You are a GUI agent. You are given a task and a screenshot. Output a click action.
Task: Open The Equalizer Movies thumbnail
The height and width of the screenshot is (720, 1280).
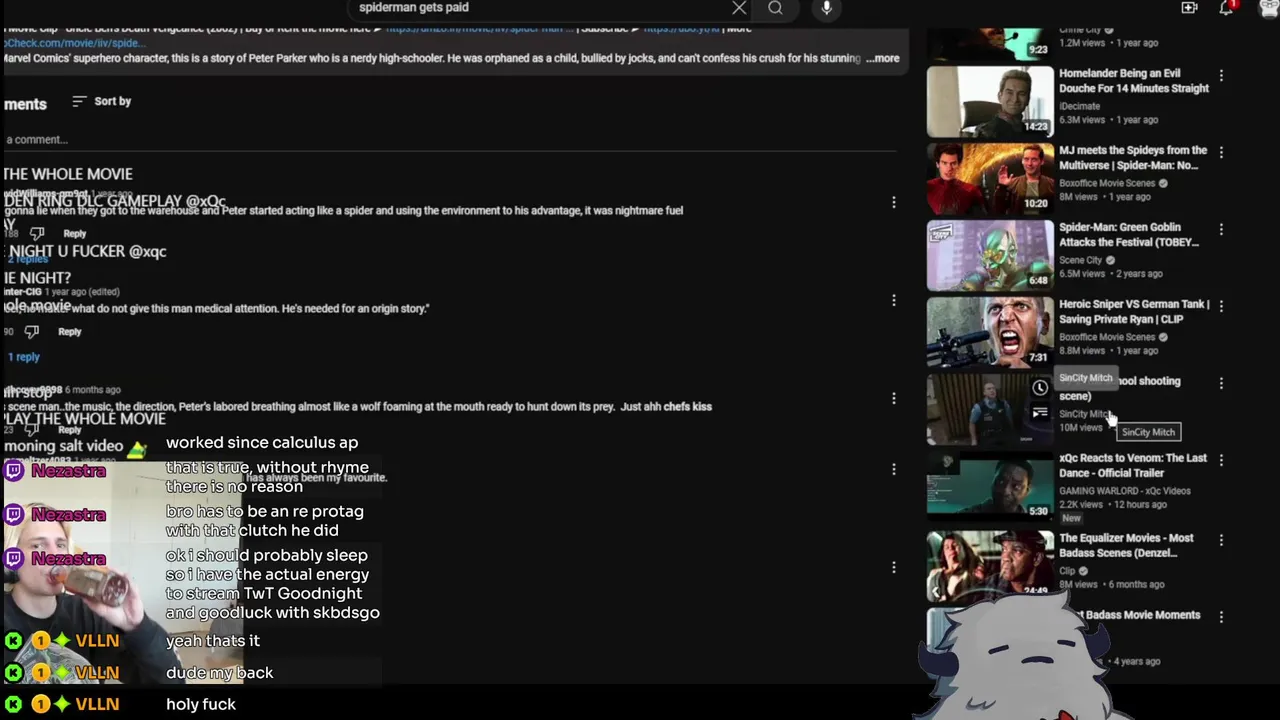click(x=990, y=566)
